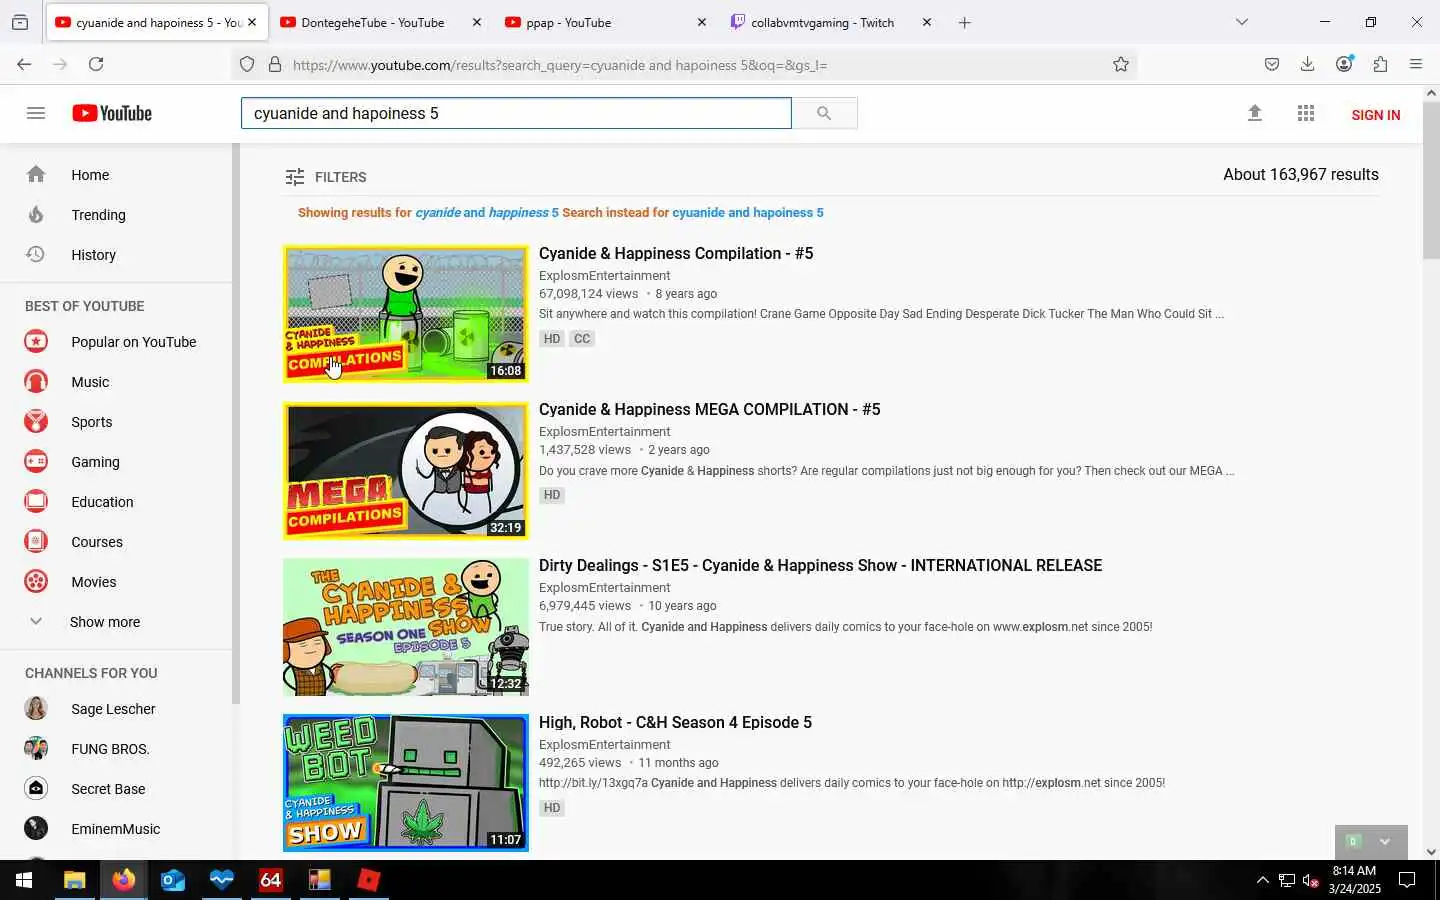This screenshot has height=900, width=1440.
Task: Save to Pocket icon in toolbar
Action: coord(1272,64)
